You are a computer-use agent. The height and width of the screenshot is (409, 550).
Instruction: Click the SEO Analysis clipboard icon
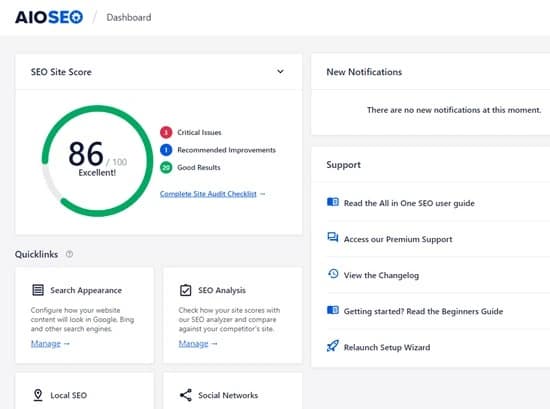coord(186,290)
